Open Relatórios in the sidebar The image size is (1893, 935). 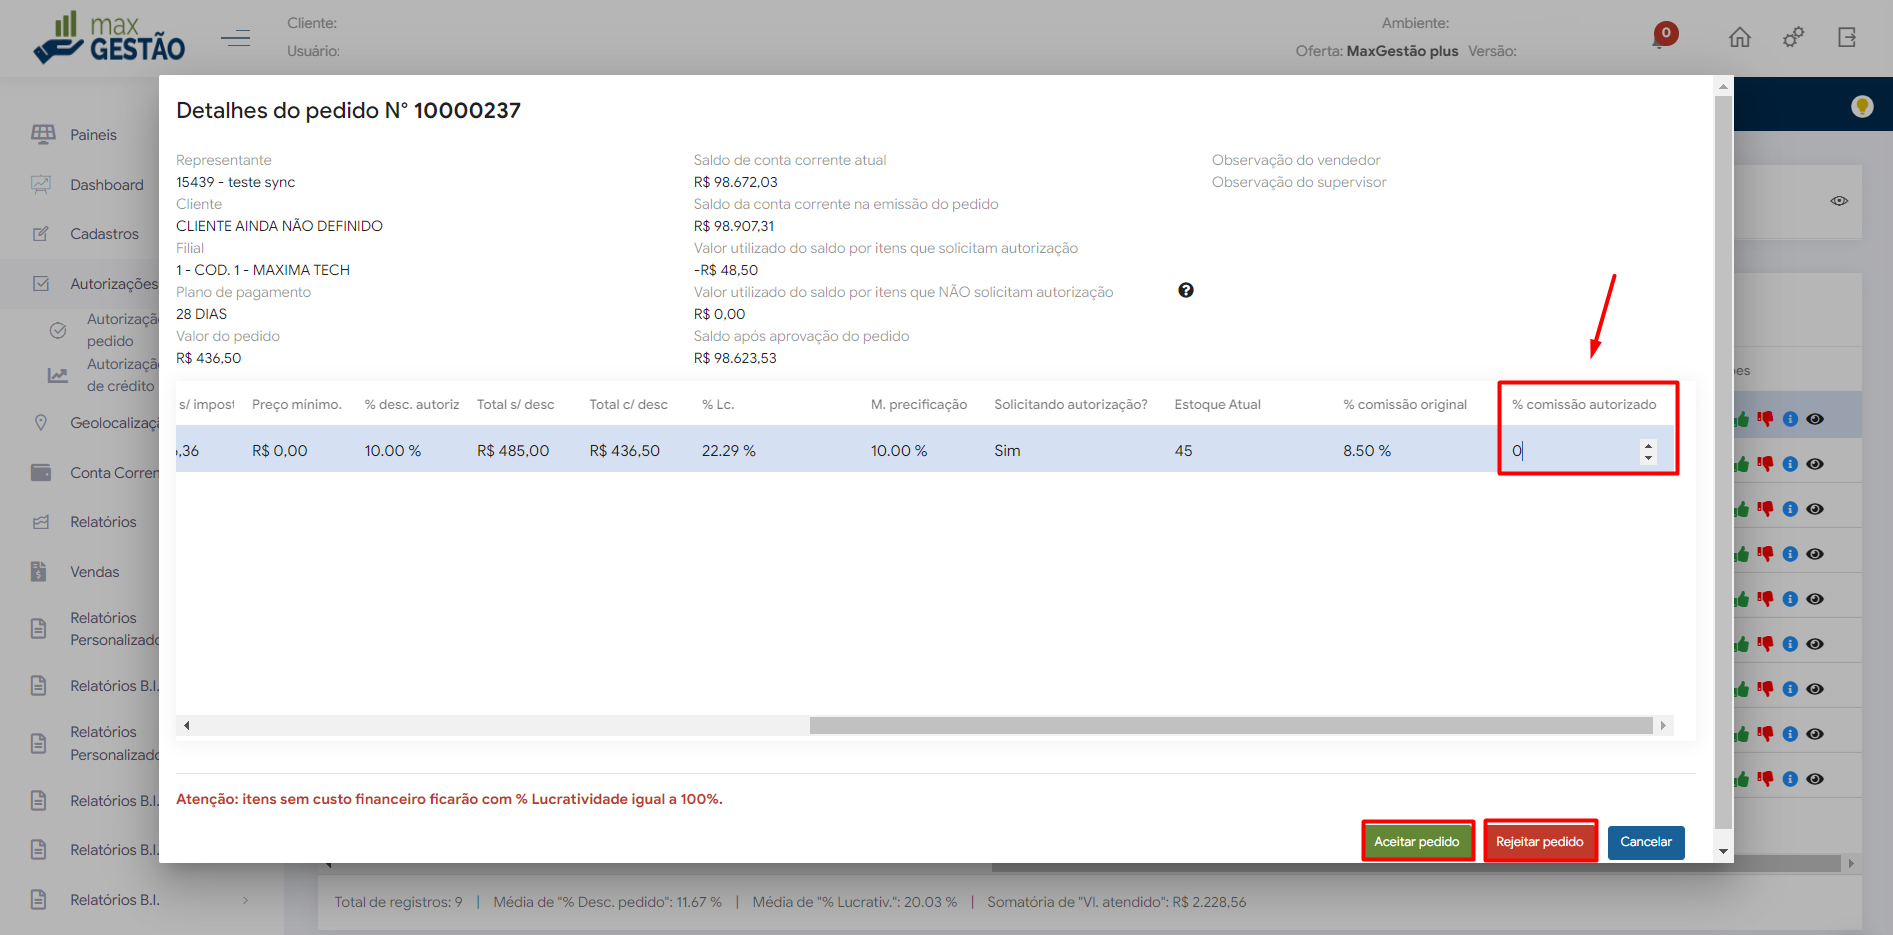(x=103, y=522)
